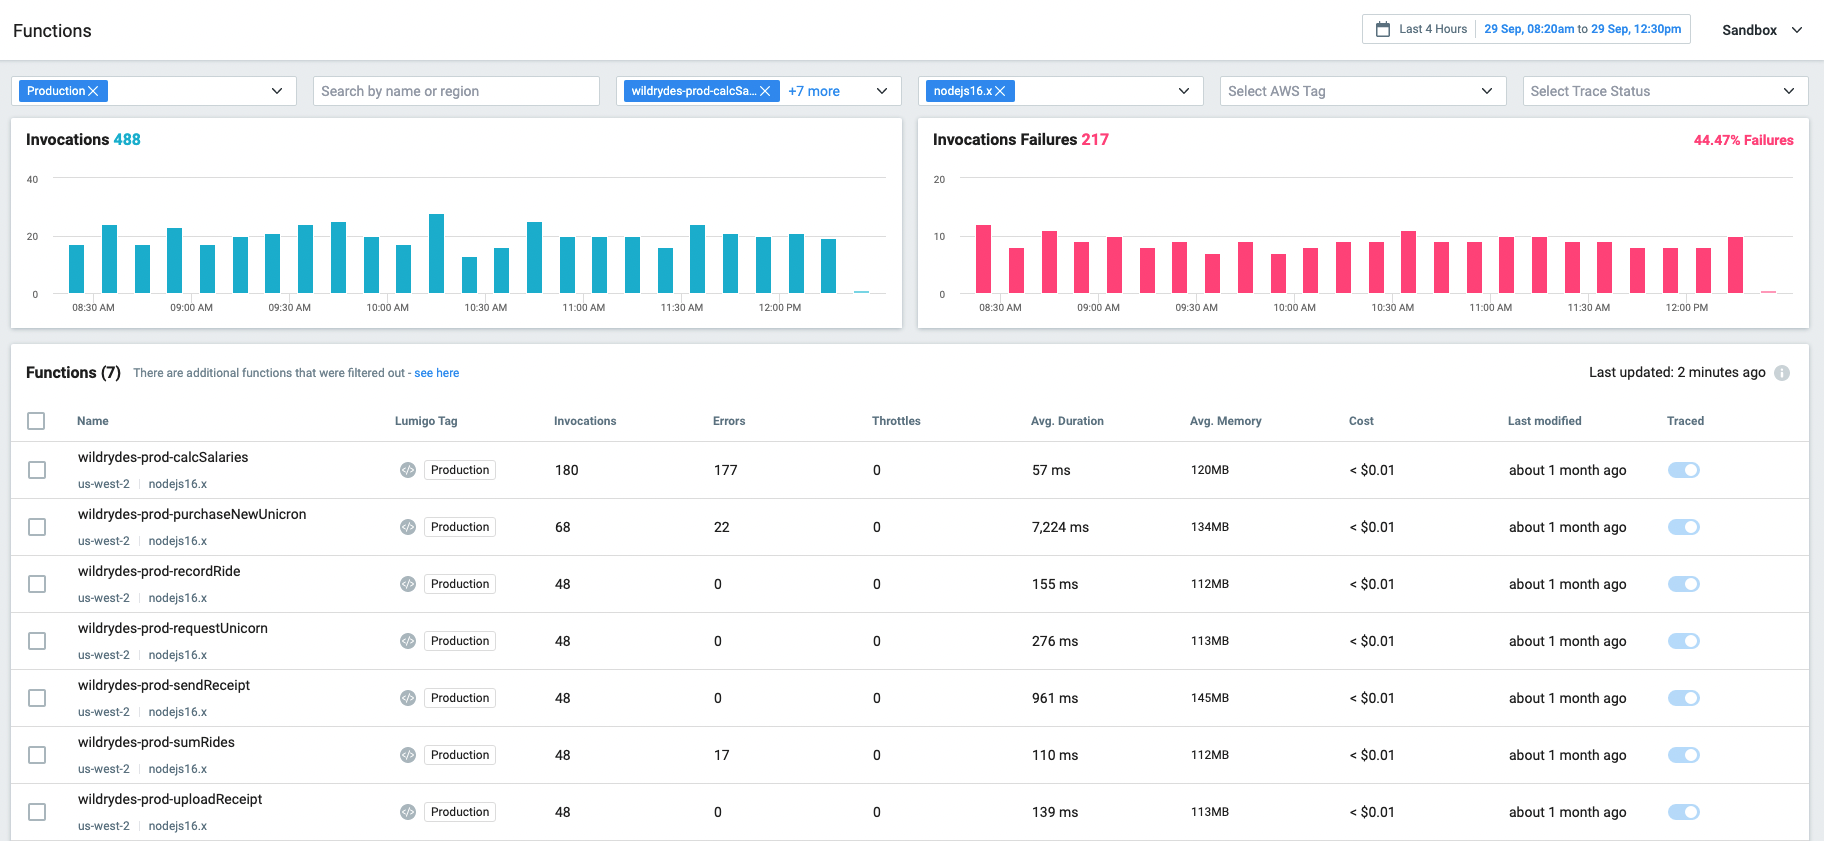Sort table by Avg. Duration column

1067,421
